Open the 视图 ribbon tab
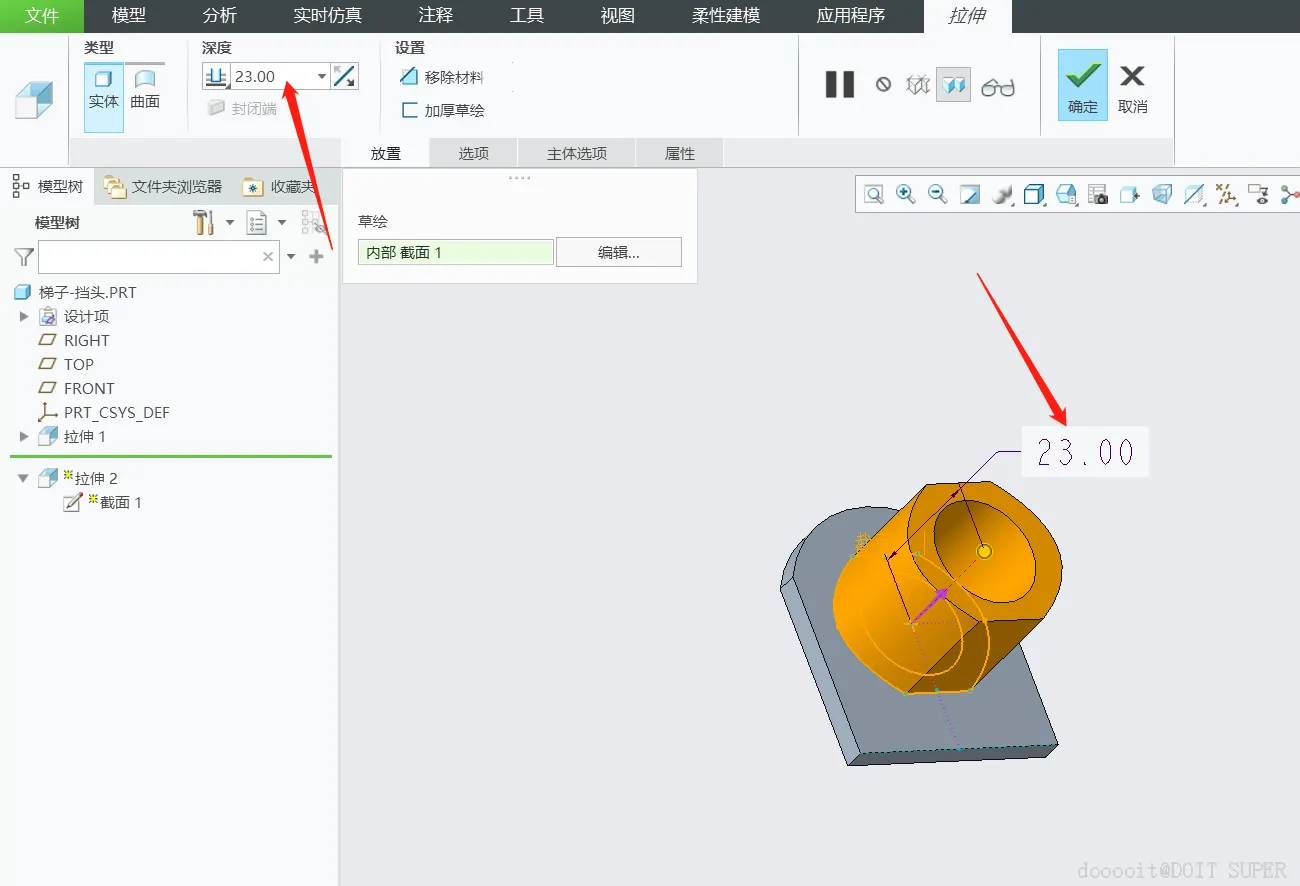The height and width of the screenshot is (886, 1300). point(617,16)
